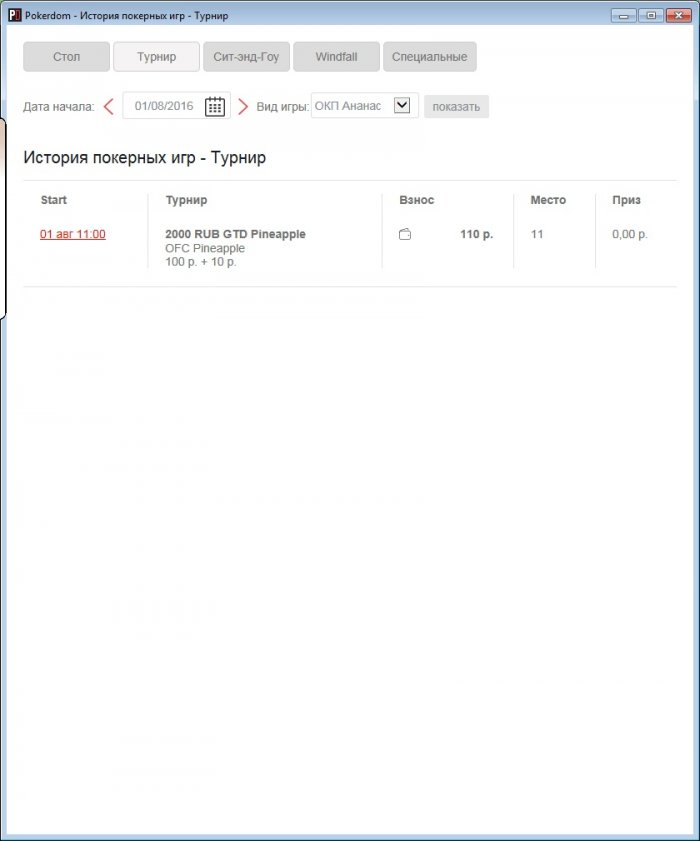Image resolution: width=700 pixels, height=841 pixels.
Task: Expand the Вид игры dropdown arrow
Action: 402,105
